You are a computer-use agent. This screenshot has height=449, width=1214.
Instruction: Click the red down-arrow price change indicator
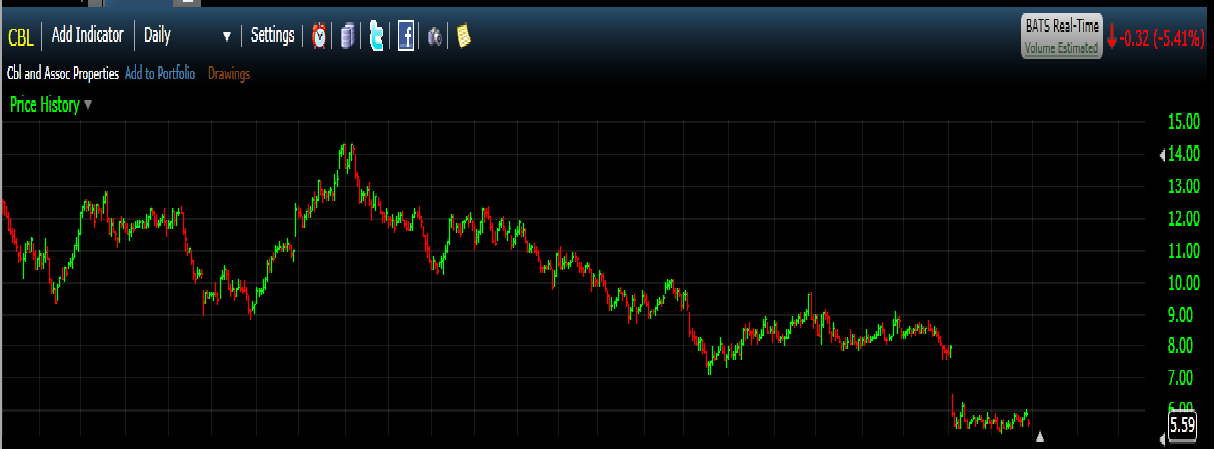1111,38
